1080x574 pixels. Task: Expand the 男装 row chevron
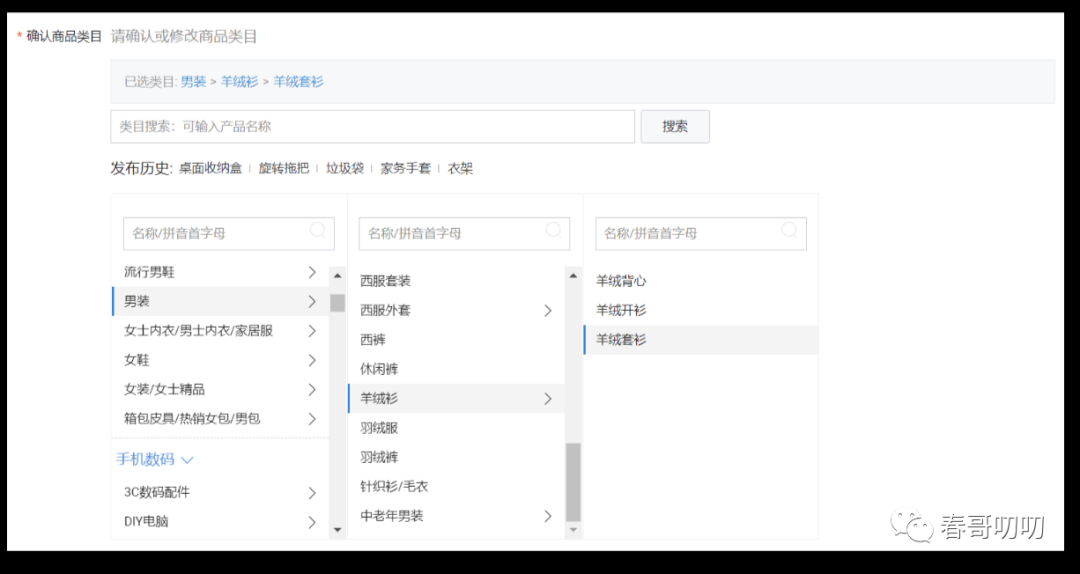tap(312, 301)
